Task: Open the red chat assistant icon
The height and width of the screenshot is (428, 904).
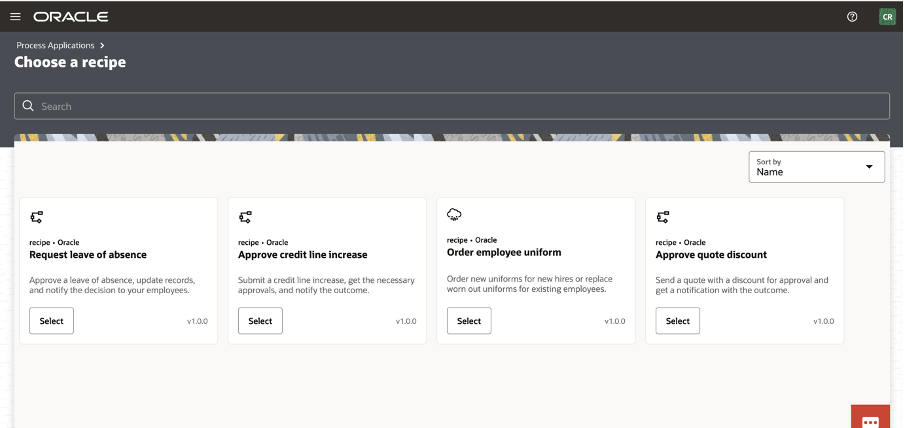Action: pyautogui.click(x=871, y=420)
